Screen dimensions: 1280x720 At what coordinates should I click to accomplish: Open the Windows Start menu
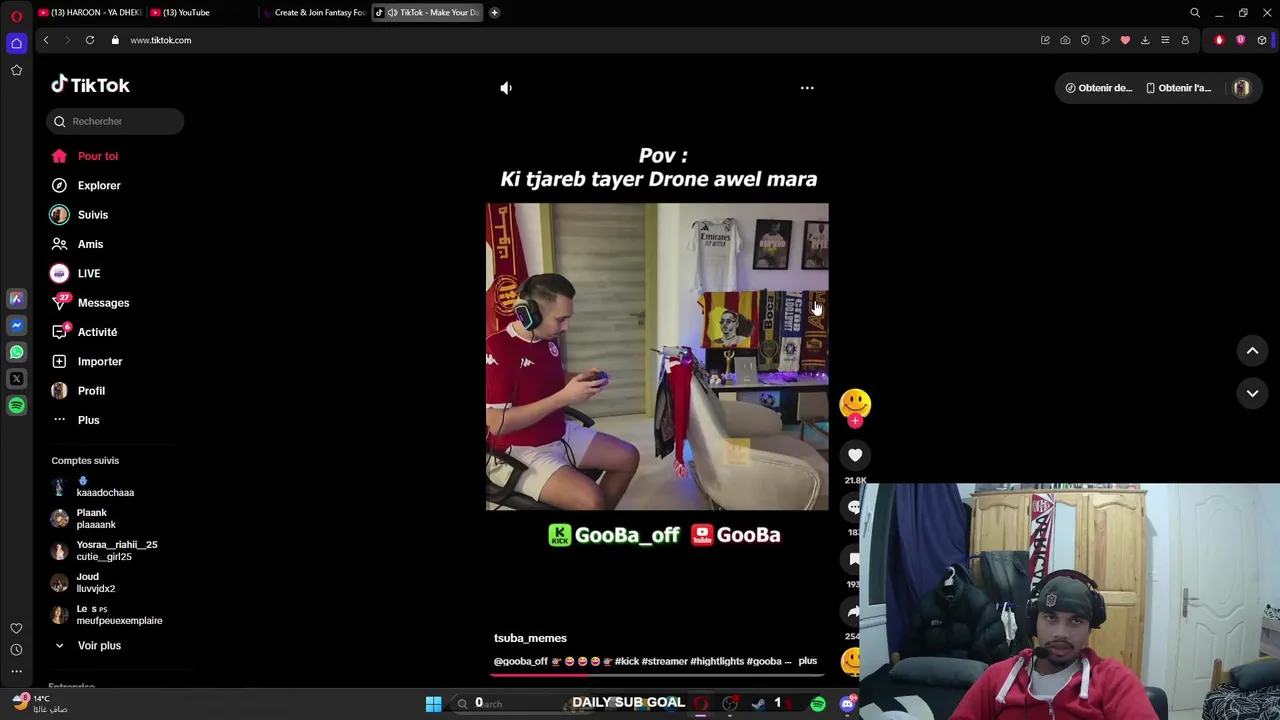tap(433, 704)
